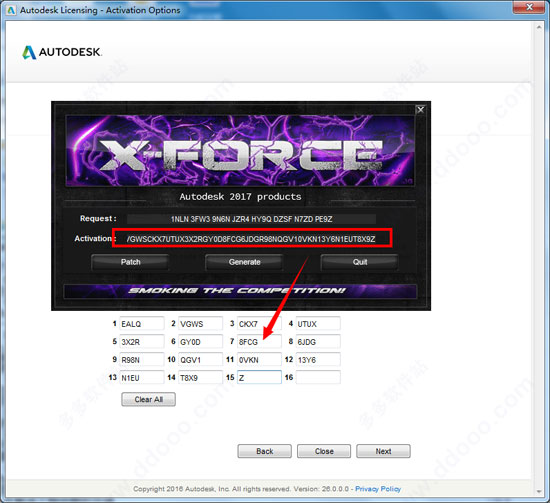Viewport: 550px width, 503px height.
Task: Close the X-Force keygen window
Action: coord(420,110)
